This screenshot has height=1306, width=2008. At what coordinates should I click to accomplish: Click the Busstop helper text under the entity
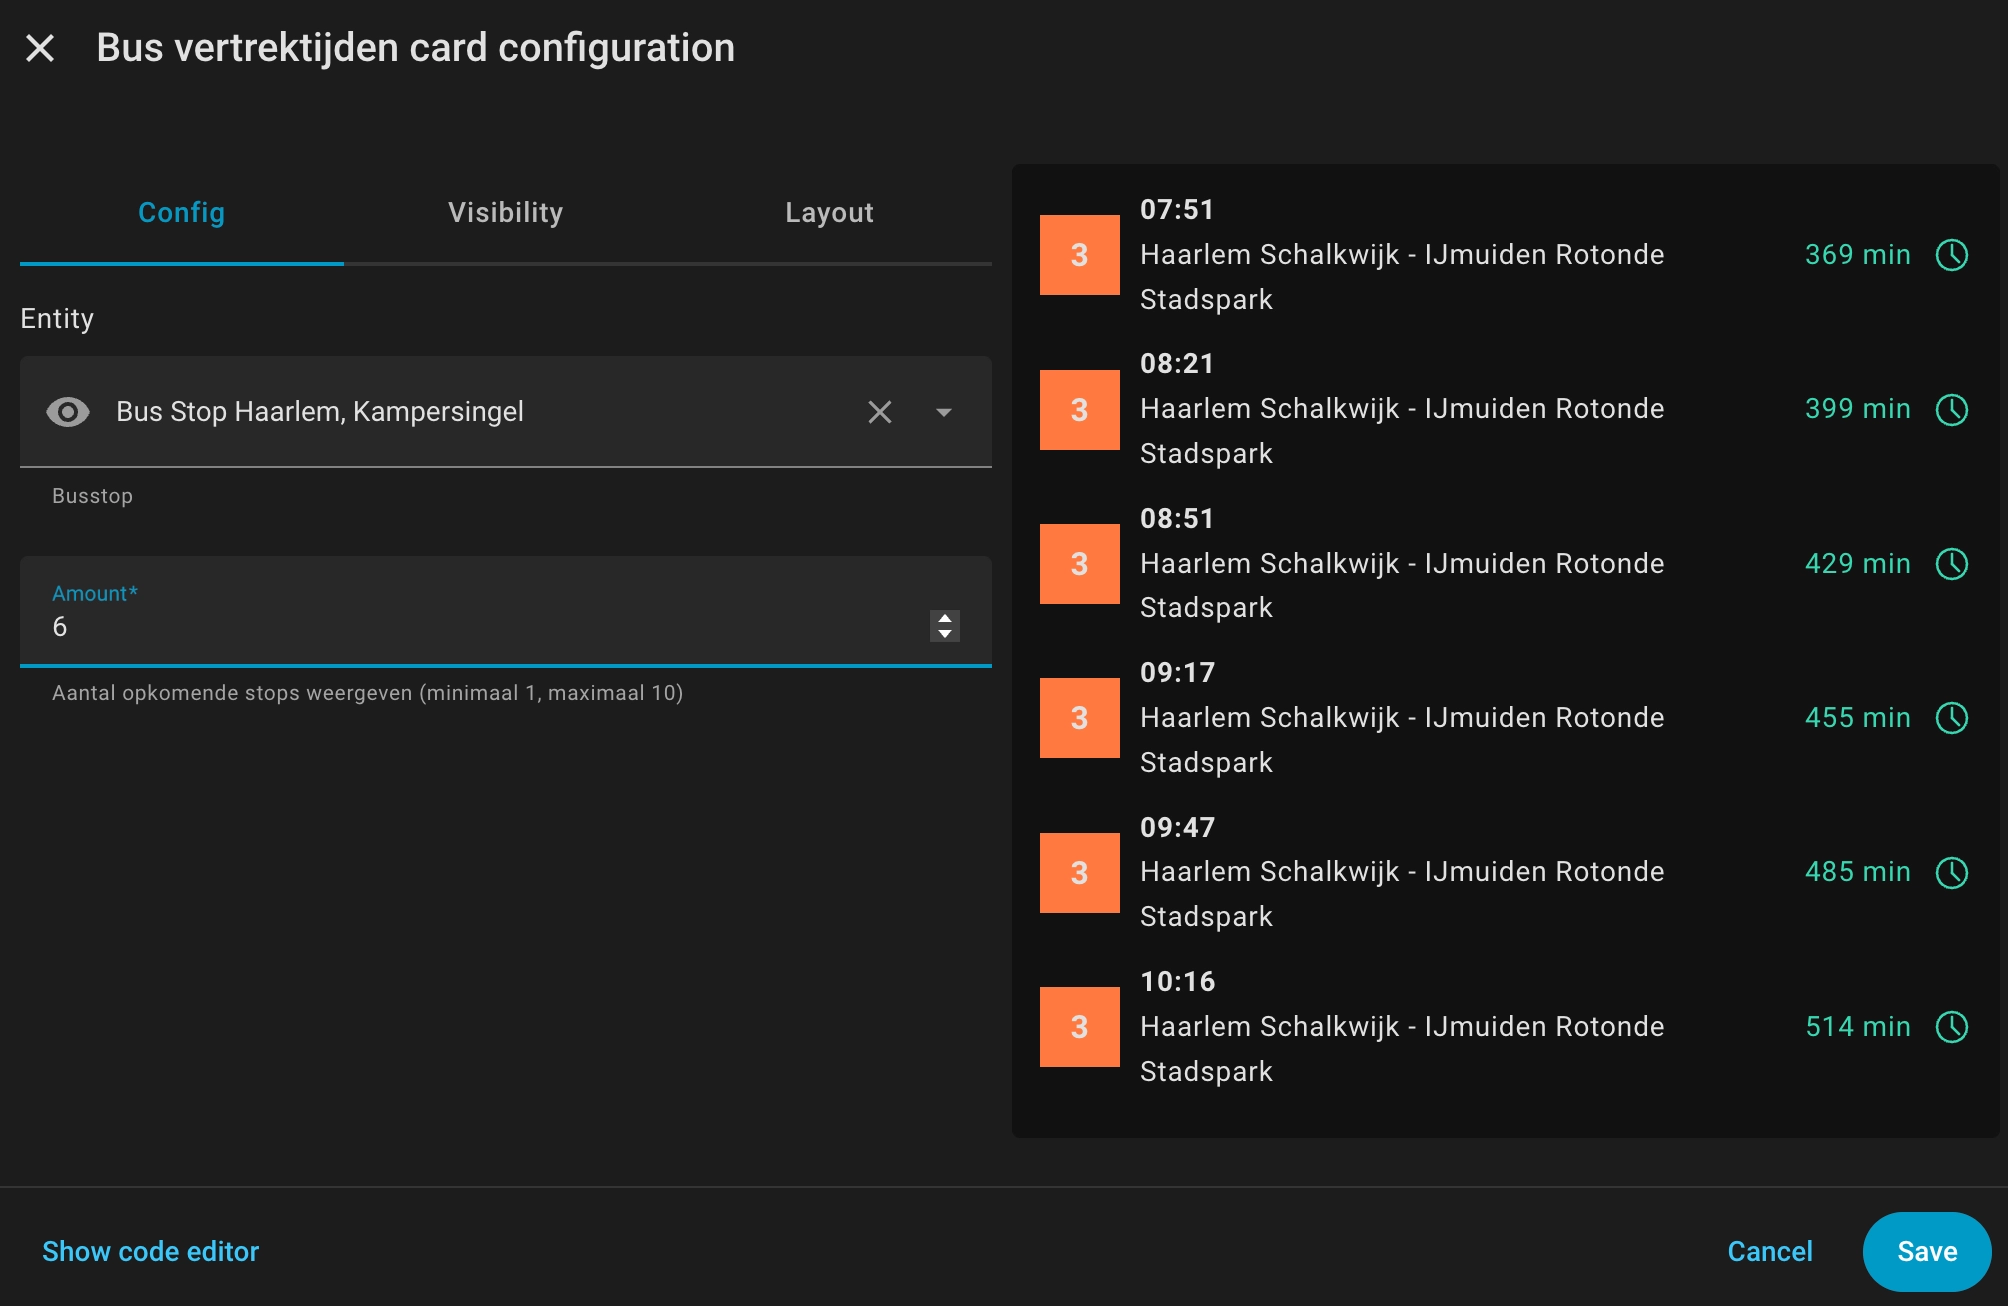[x=92, y=496]
